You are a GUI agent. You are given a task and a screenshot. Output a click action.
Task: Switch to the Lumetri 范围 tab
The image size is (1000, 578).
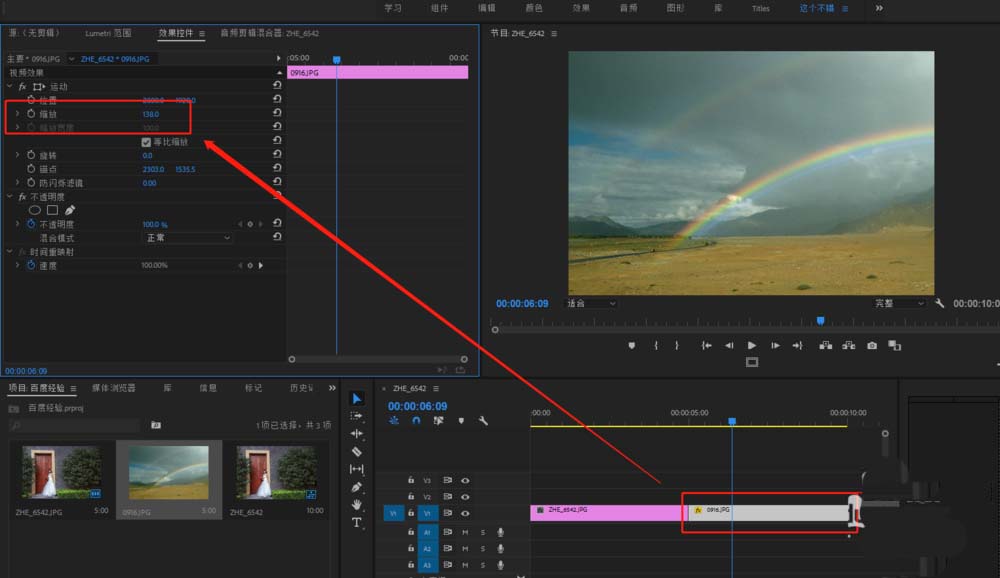tap(106, 33)
